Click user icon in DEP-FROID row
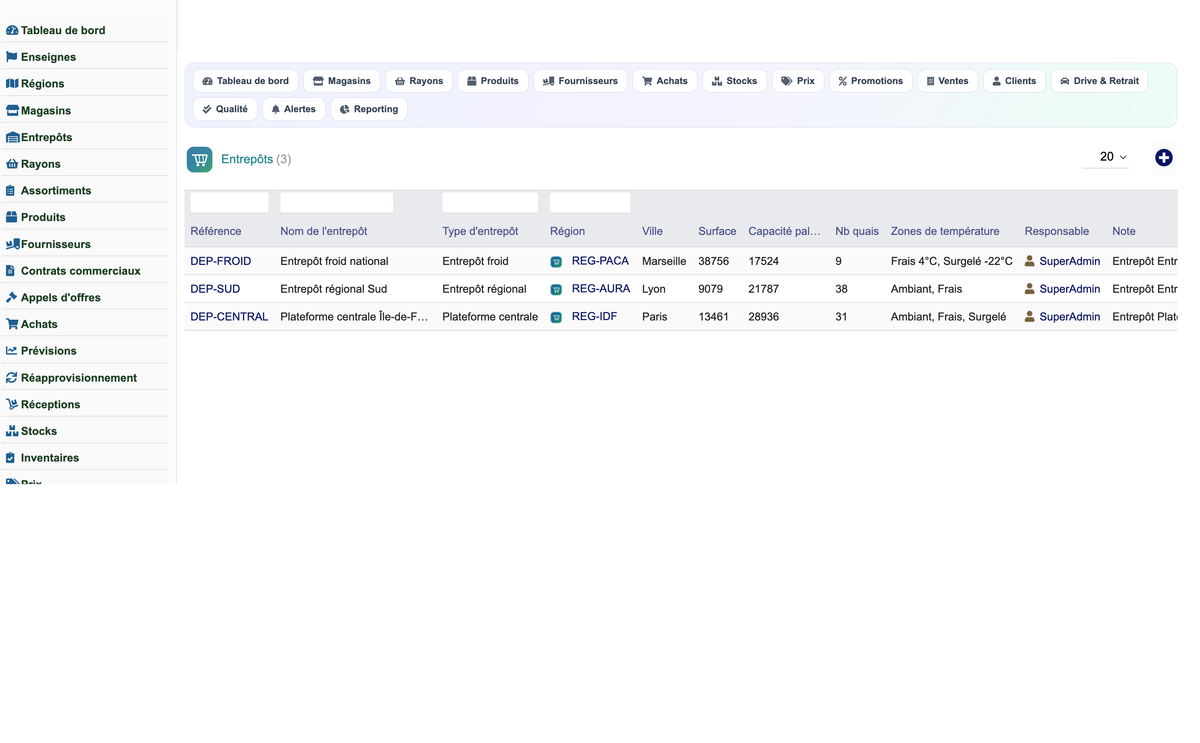The image size is (1200, 743). click(1030, 261)
